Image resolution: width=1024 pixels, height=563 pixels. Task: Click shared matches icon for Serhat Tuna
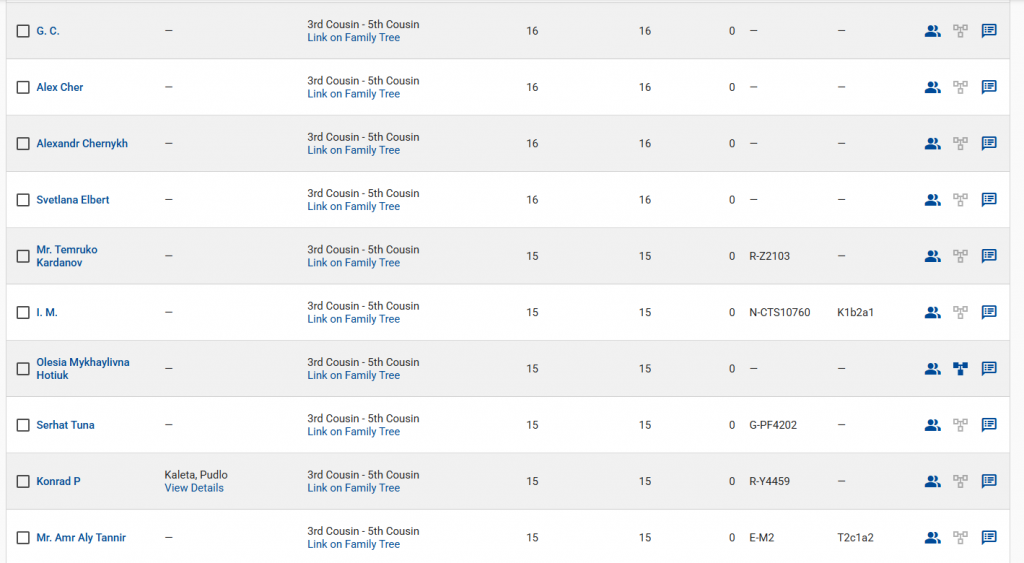(932, 425)
